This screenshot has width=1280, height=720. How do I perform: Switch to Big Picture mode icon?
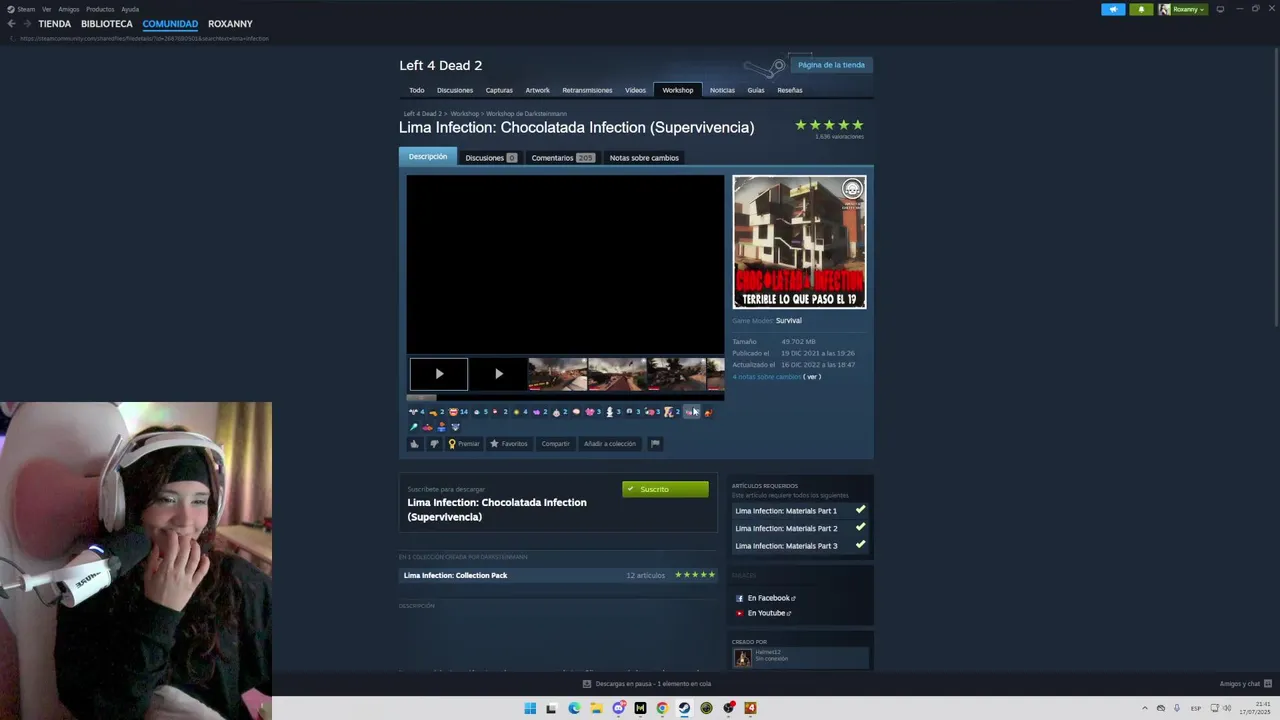tap(1220, 9)
